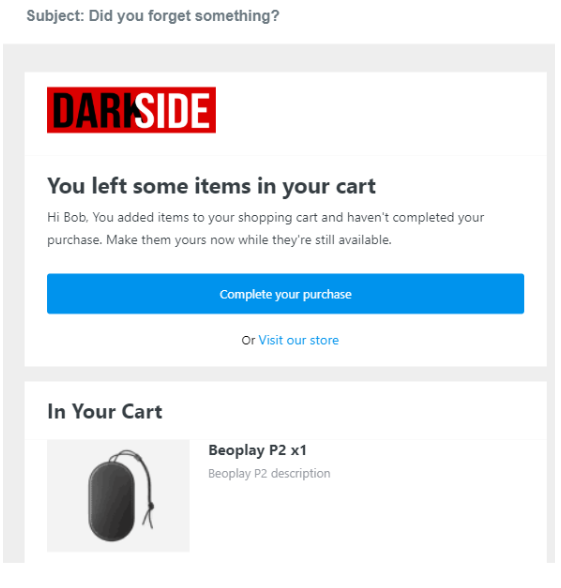Screen dimensions: 561x588
Task: Click the 'Hi Bob' greeting line
Action: (x=266, y=217)
